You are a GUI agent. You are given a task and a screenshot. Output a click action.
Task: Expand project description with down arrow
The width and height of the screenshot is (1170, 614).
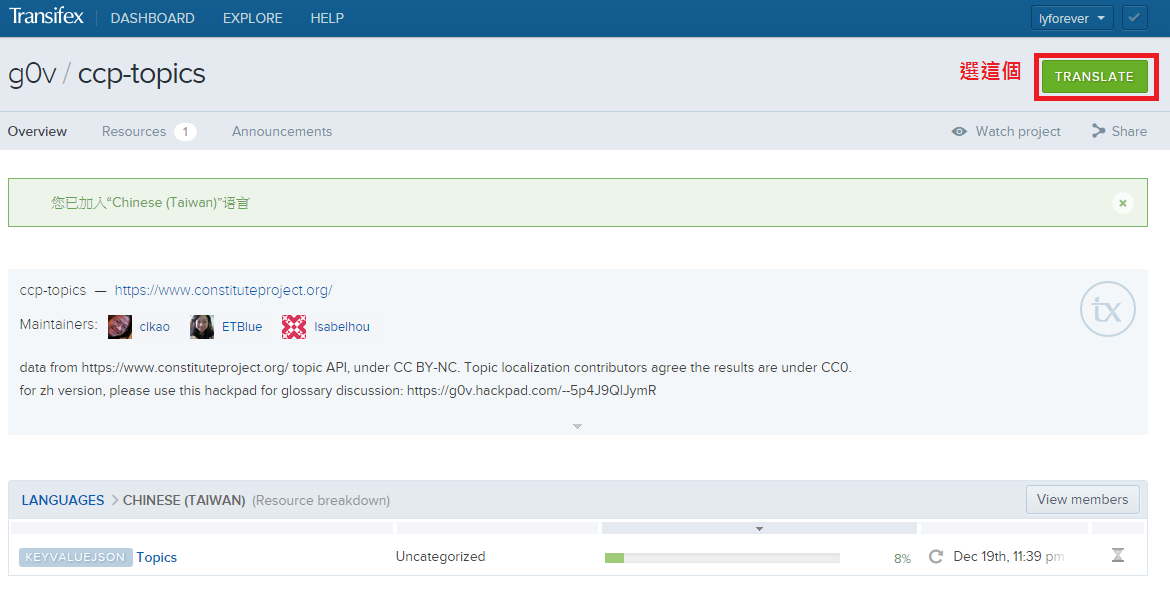tap(577, 426)
